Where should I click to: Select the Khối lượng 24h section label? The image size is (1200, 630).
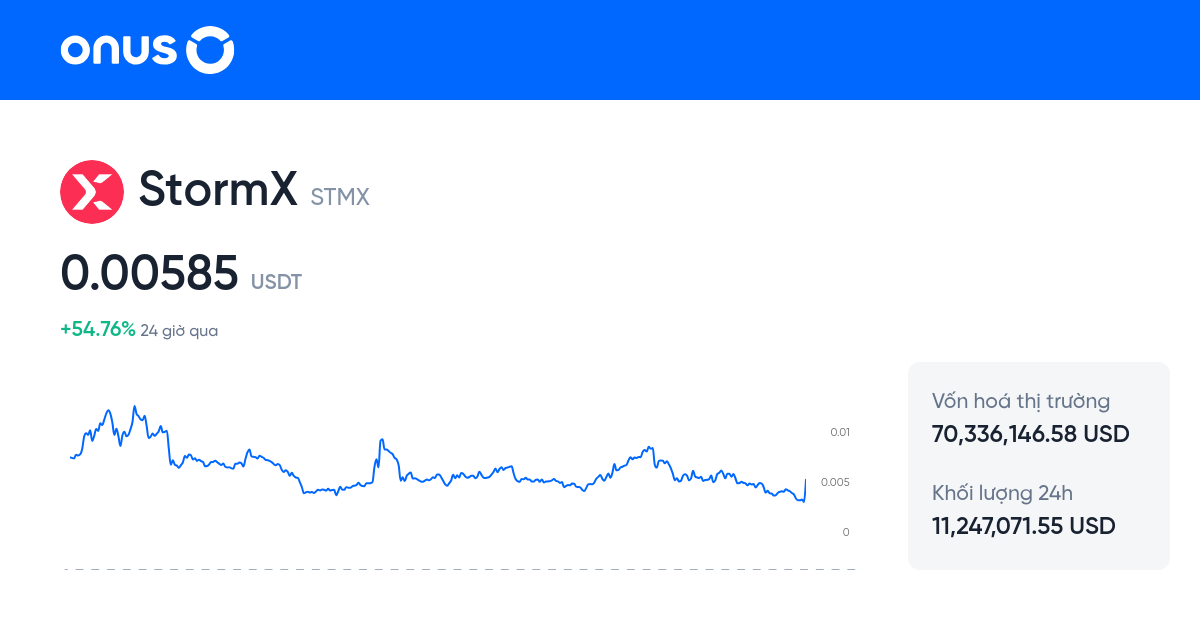pyautogui.click(x=1002, y=493)
